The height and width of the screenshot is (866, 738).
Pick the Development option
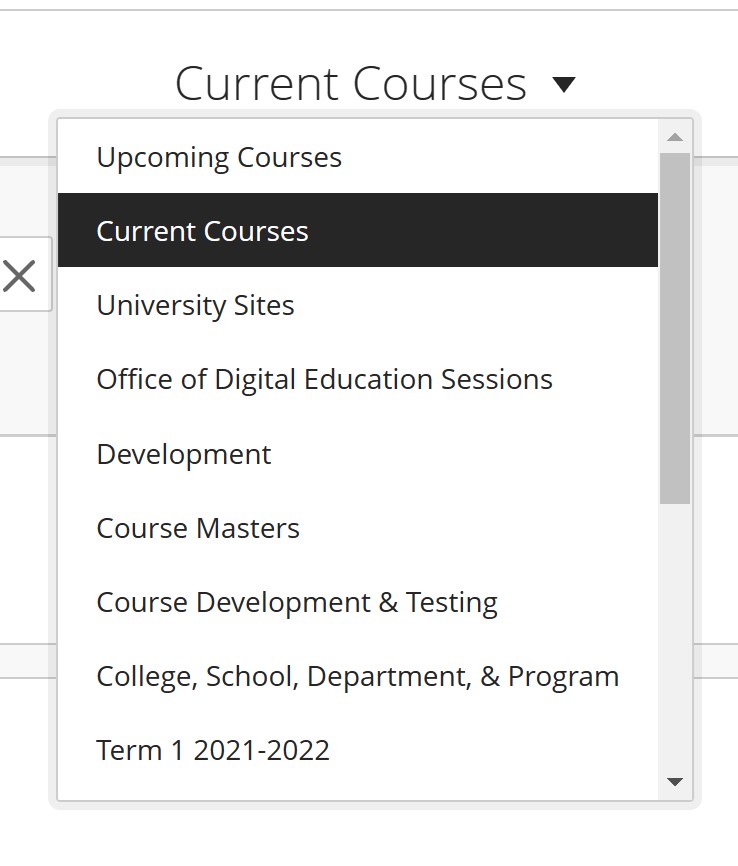pyautogui.click(x=183, y=453)
